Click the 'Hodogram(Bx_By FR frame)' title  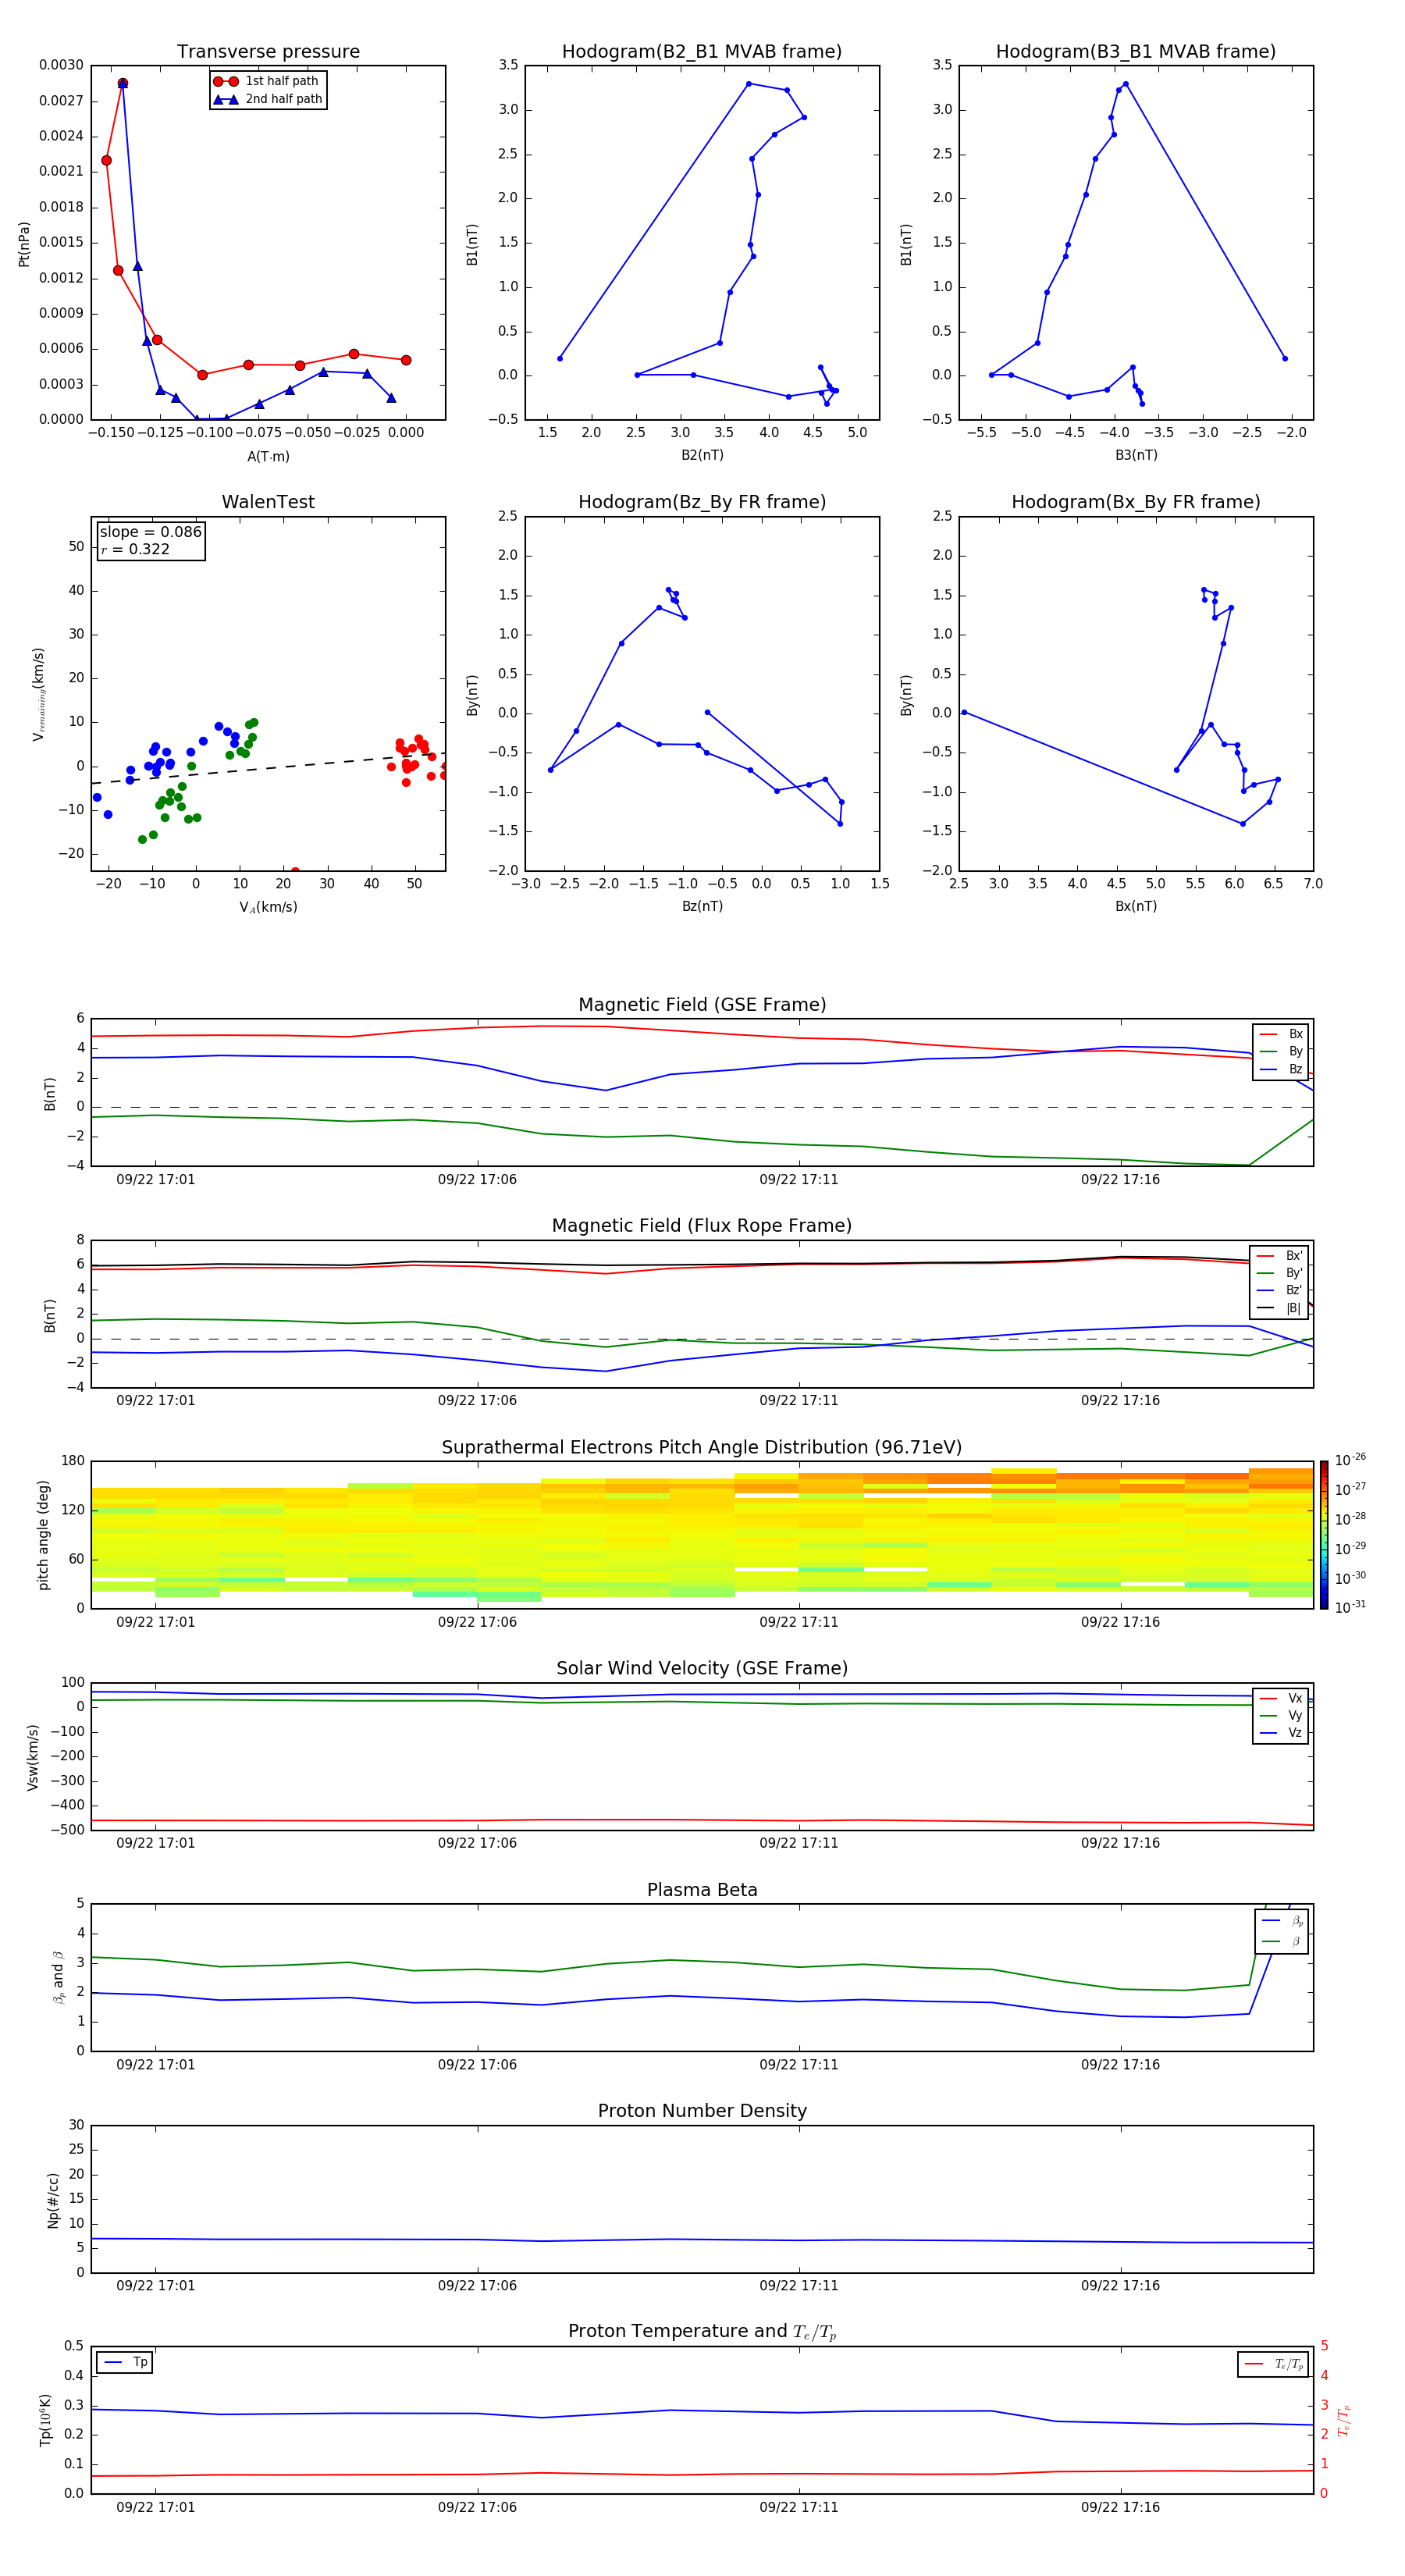(x=1136, y=502)
